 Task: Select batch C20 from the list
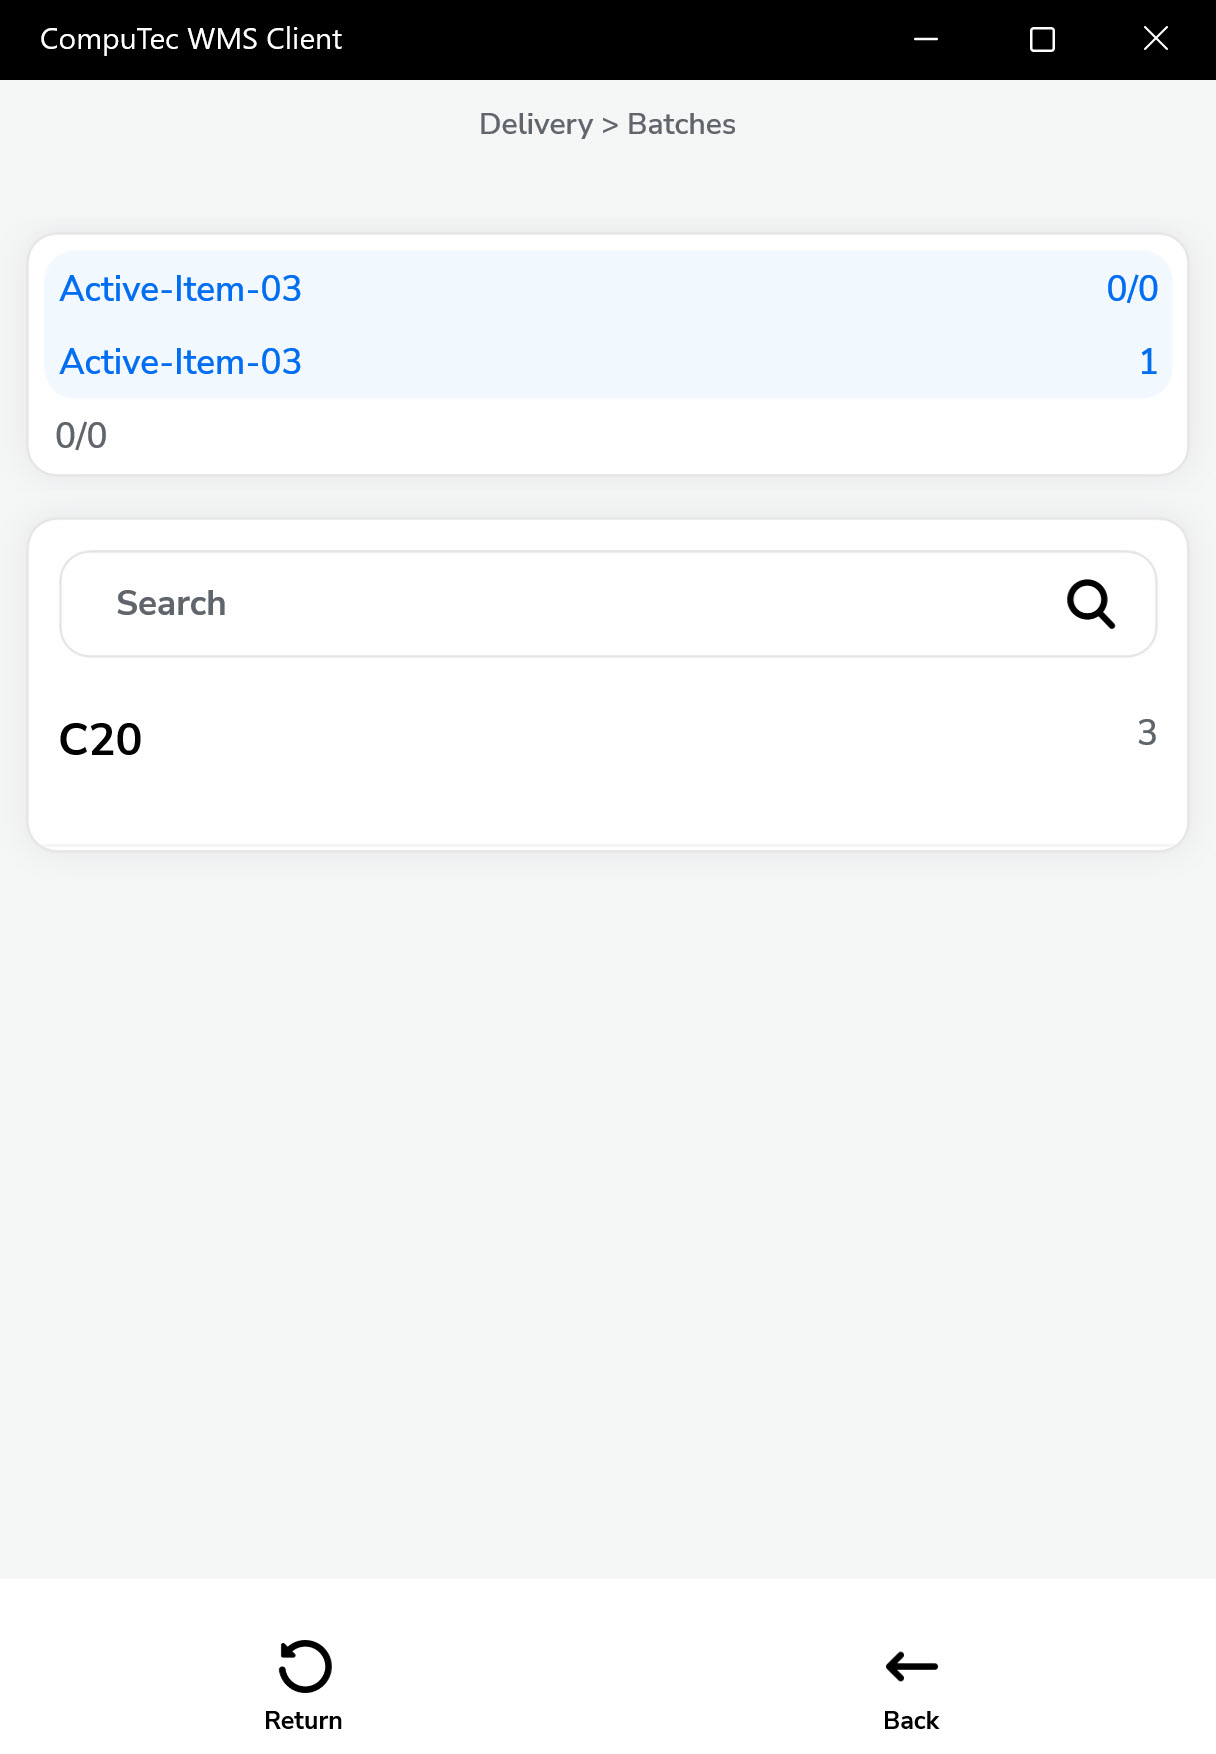[101, 740]
